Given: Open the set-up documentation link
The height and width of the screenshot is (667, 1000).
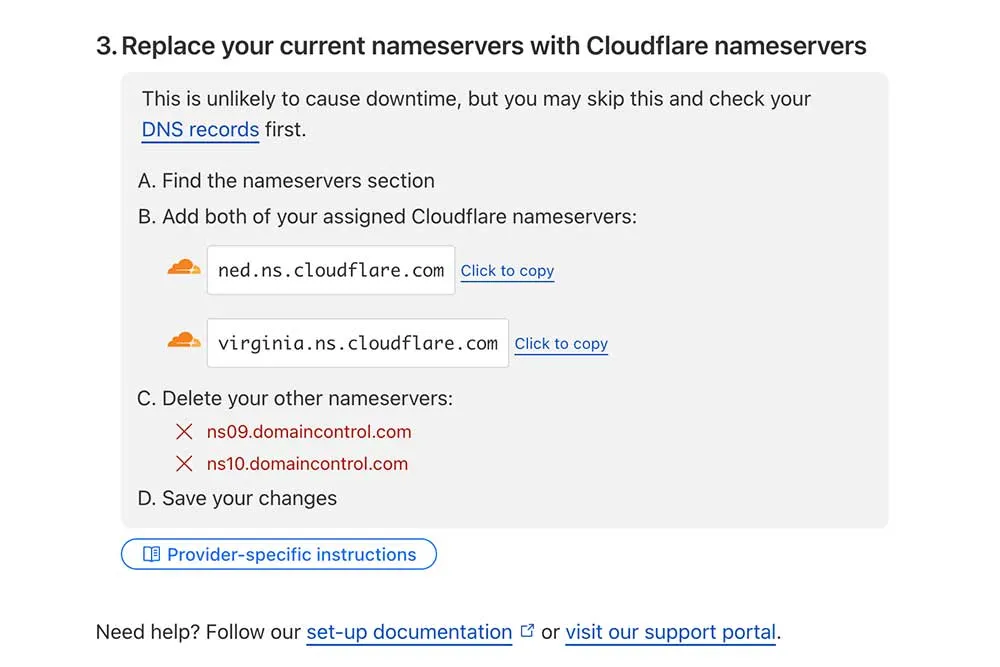Looking at the screenshot, I should coord(408,632).
